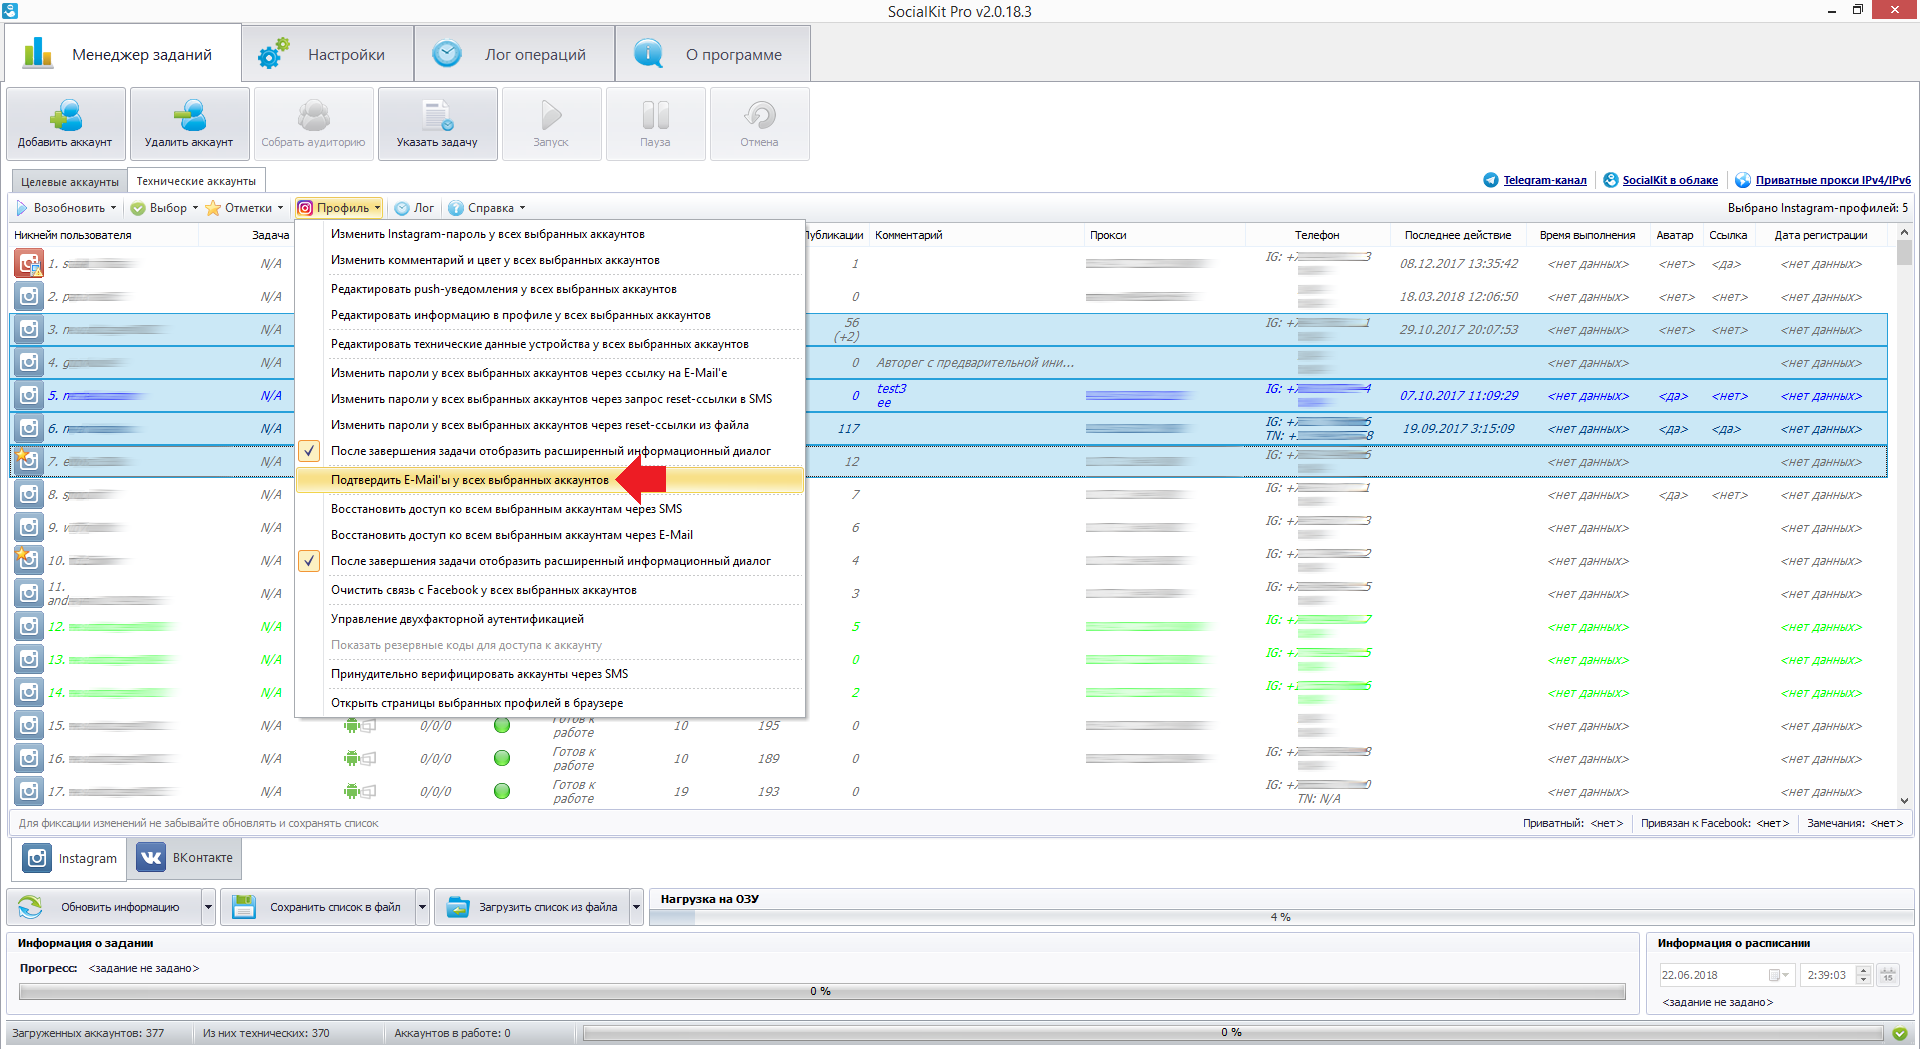Viewport: 1920px width, 1049px height.
Task: Open the Выбор dropdown menu
Action: pos(165,208)
